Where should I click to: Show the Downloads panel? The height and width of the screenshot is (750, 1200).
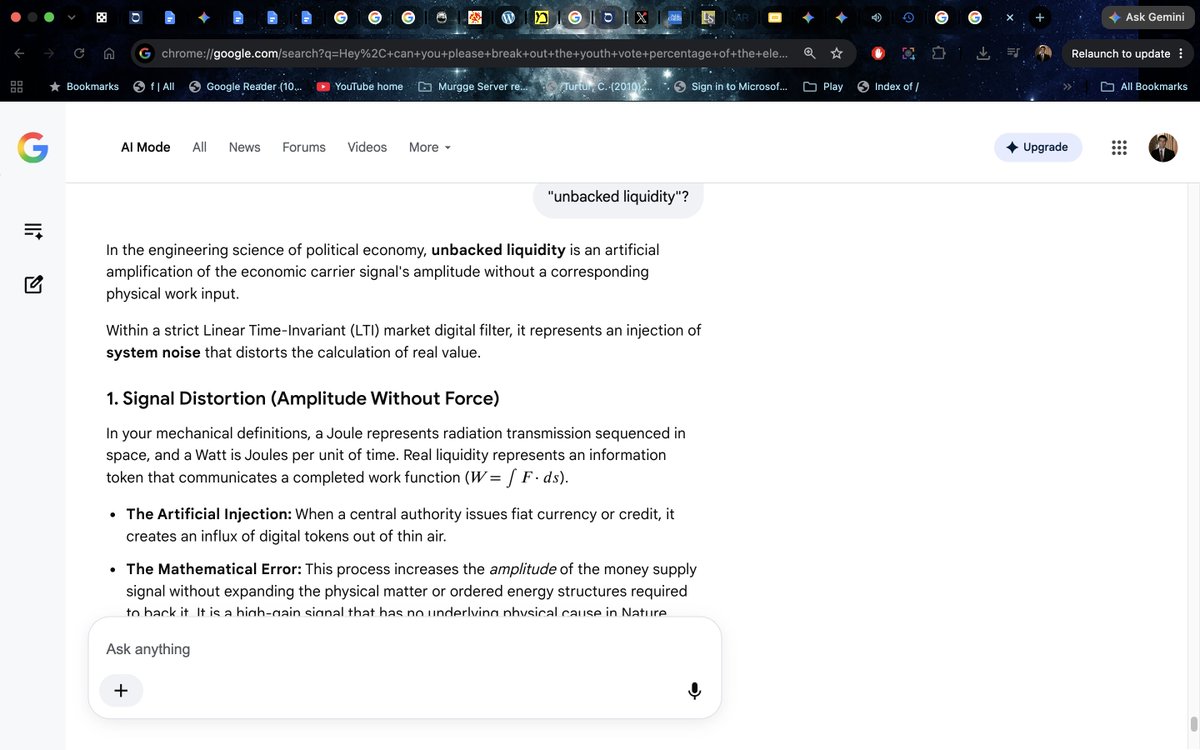(x=983, y=53)
